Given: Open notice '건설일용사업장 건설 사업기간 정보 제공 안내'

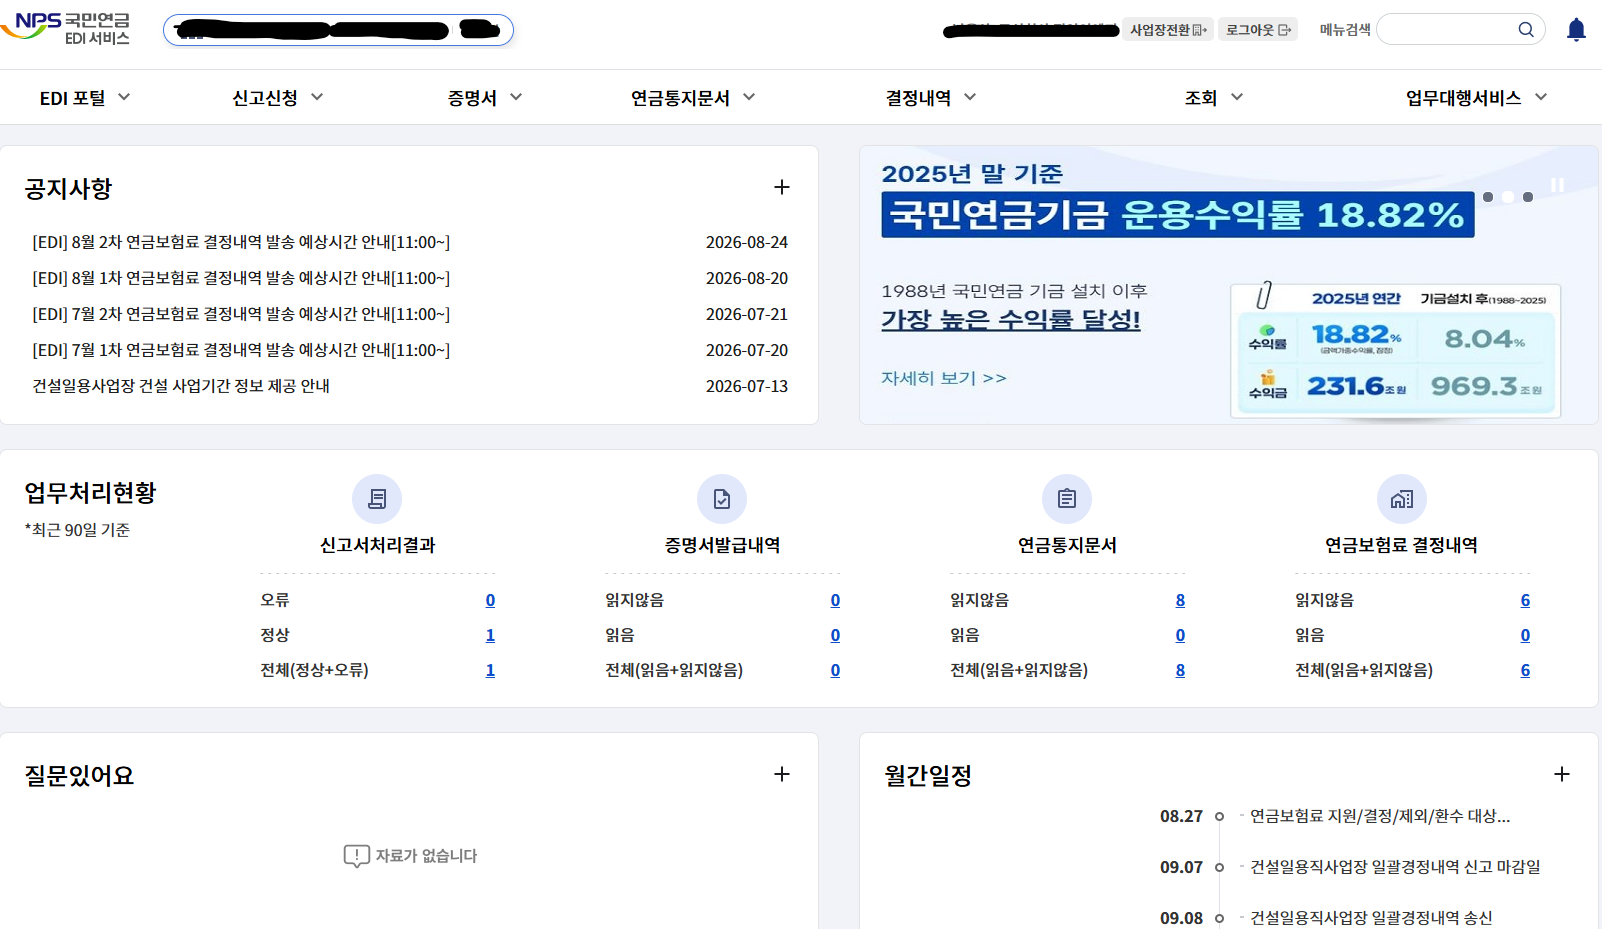Looking at the screenshot, I should (181, 386).
